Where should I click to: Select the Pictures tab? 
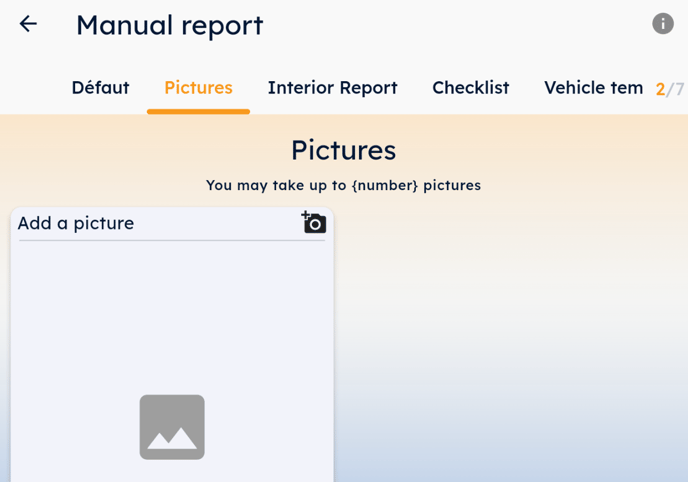pyautogui.click(x=198, y=88)
